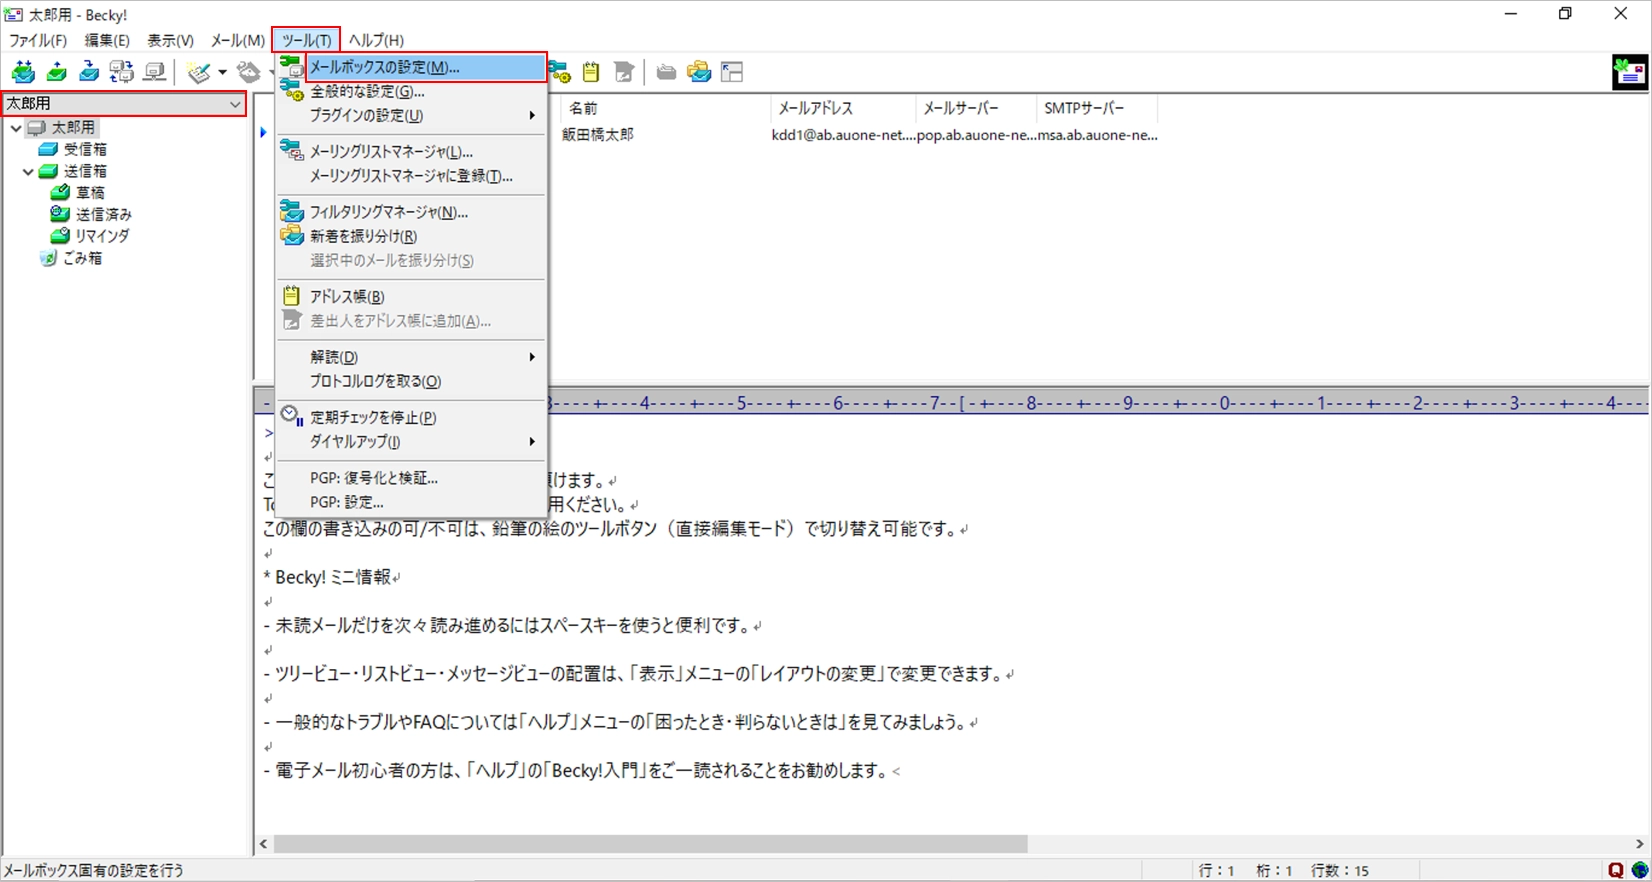1652x882 pixels.
Task: Collapse the 太郎用 tree root
Action: click(16, 128)
